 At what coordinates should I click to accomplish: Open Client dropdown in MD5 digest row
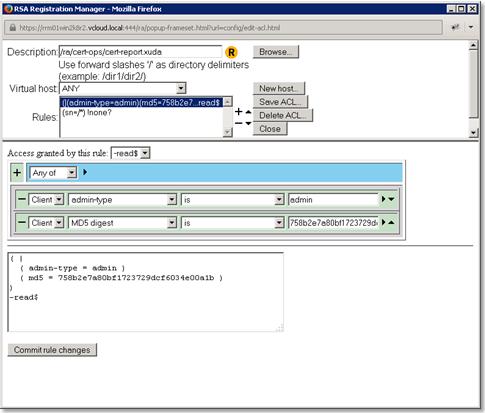(46, 223)
